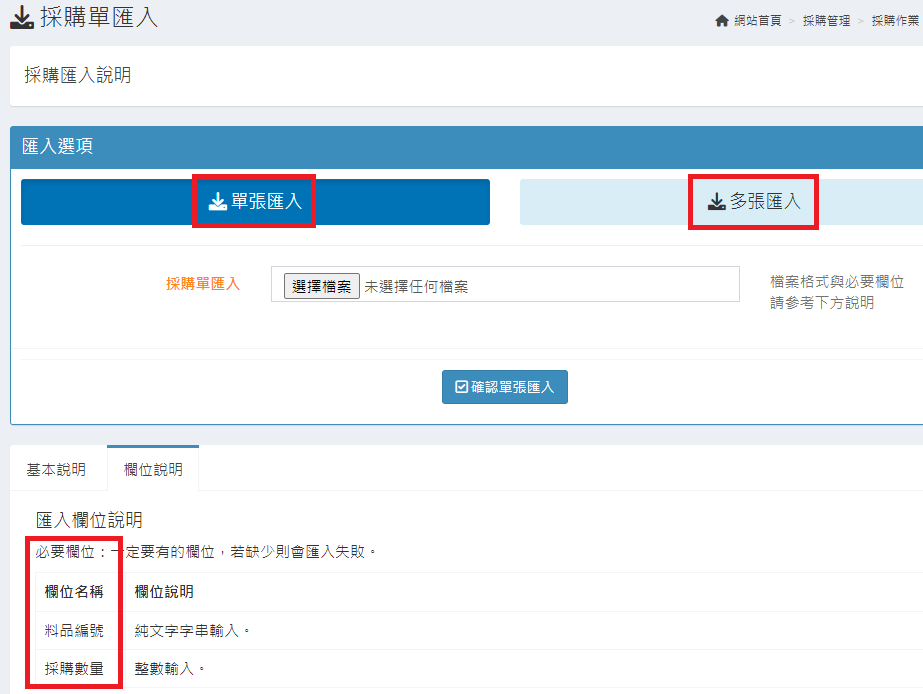Click the download icon on the 多張匯入 button
The height and width of the screenshot is (694, 923).
[716, 202]
